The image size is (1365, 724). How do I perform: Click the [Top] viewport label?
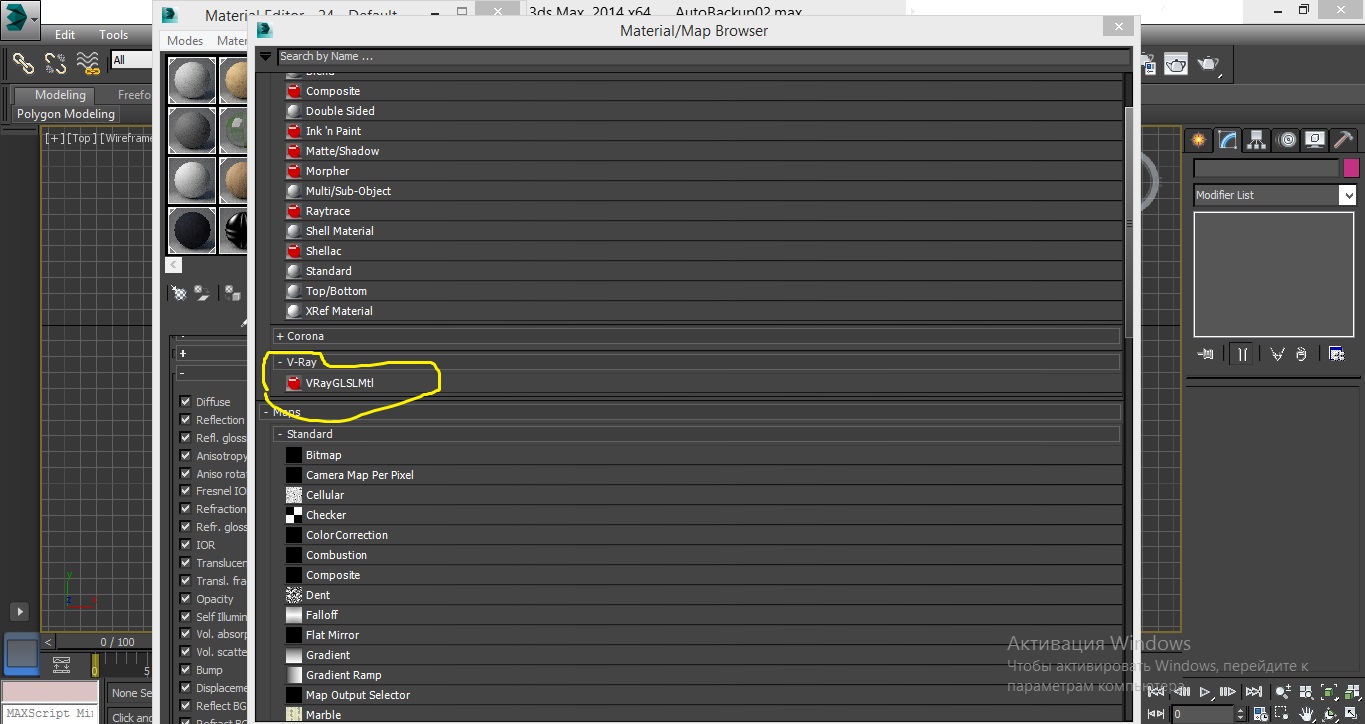click(81, 138)
